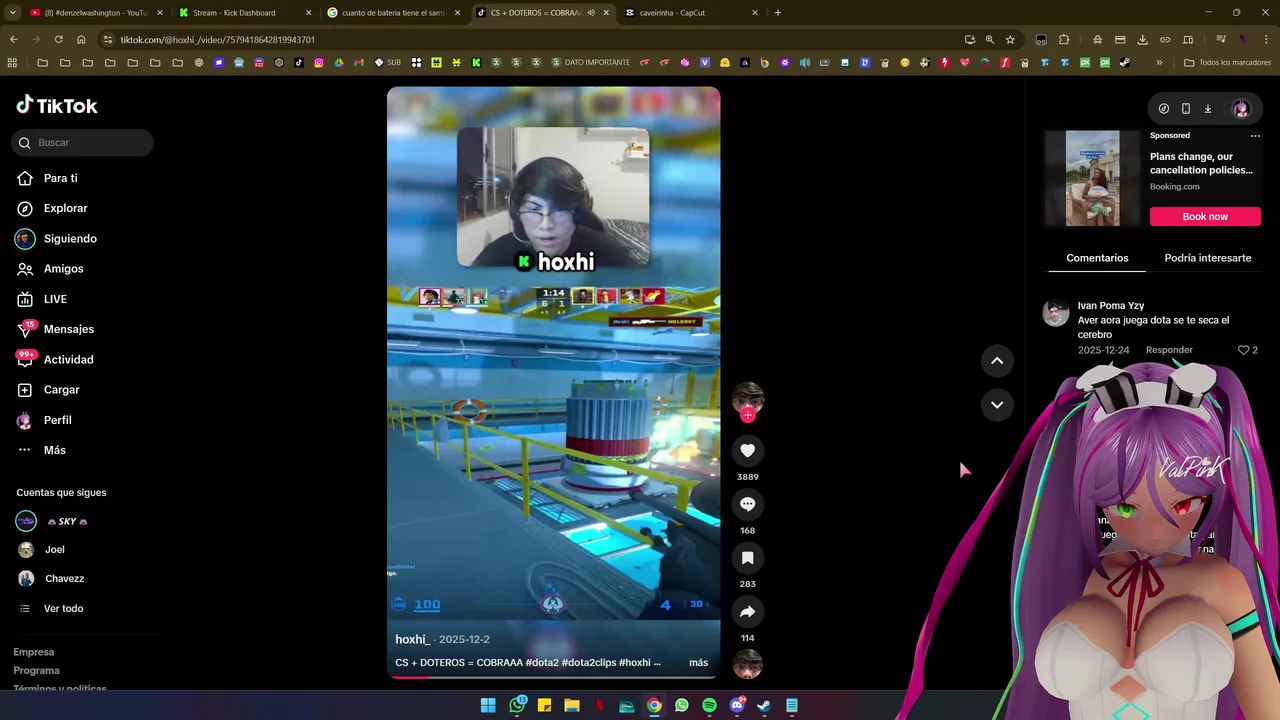Open the phone app icon in header

click(1186, 109)
